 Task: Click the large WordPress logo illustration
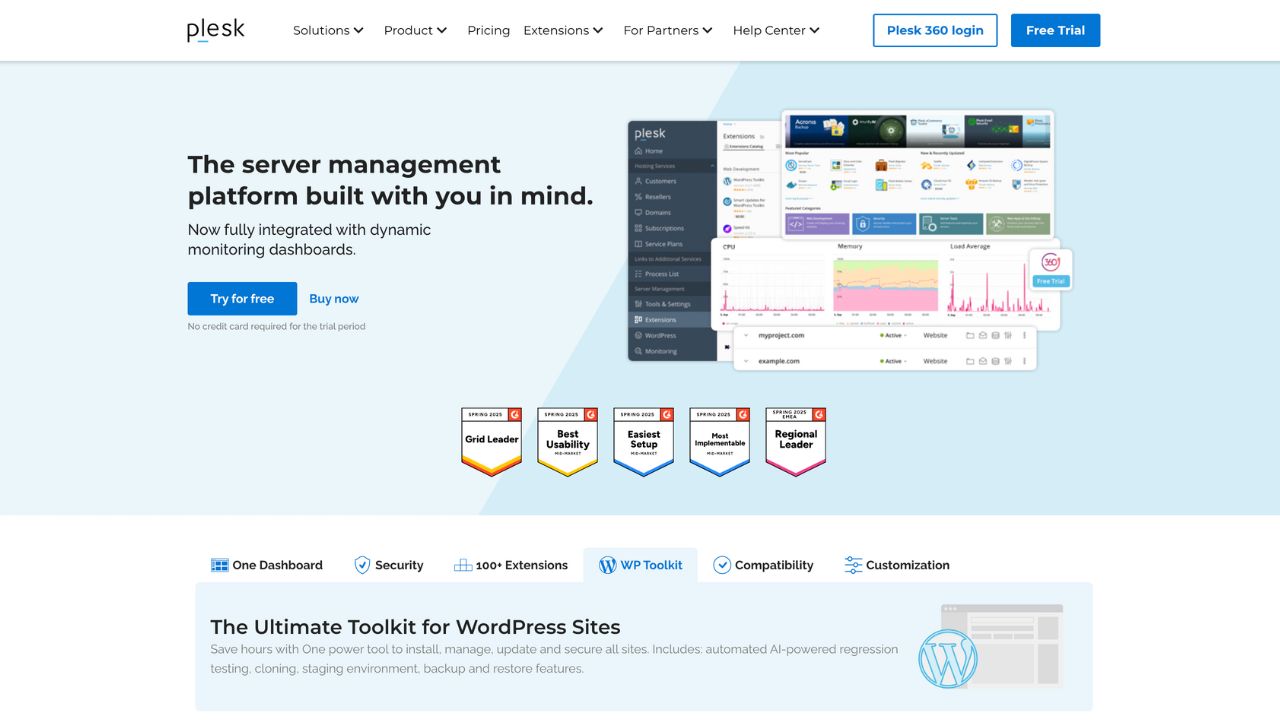[948, 659]
